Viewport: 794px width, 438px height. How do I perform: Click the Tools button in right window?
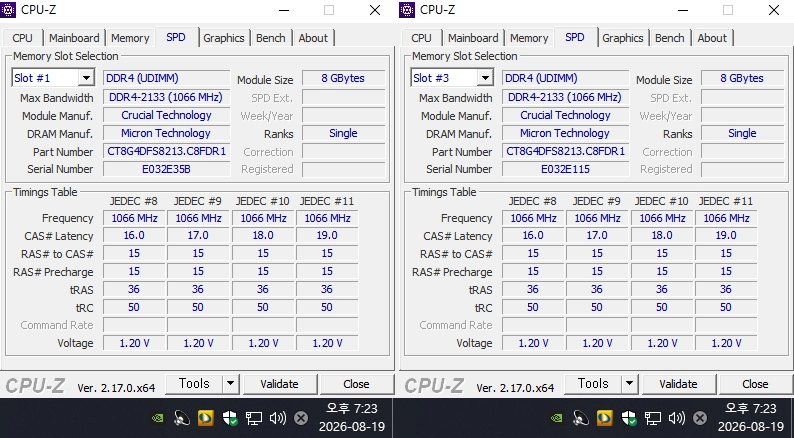tap(593, 384)
